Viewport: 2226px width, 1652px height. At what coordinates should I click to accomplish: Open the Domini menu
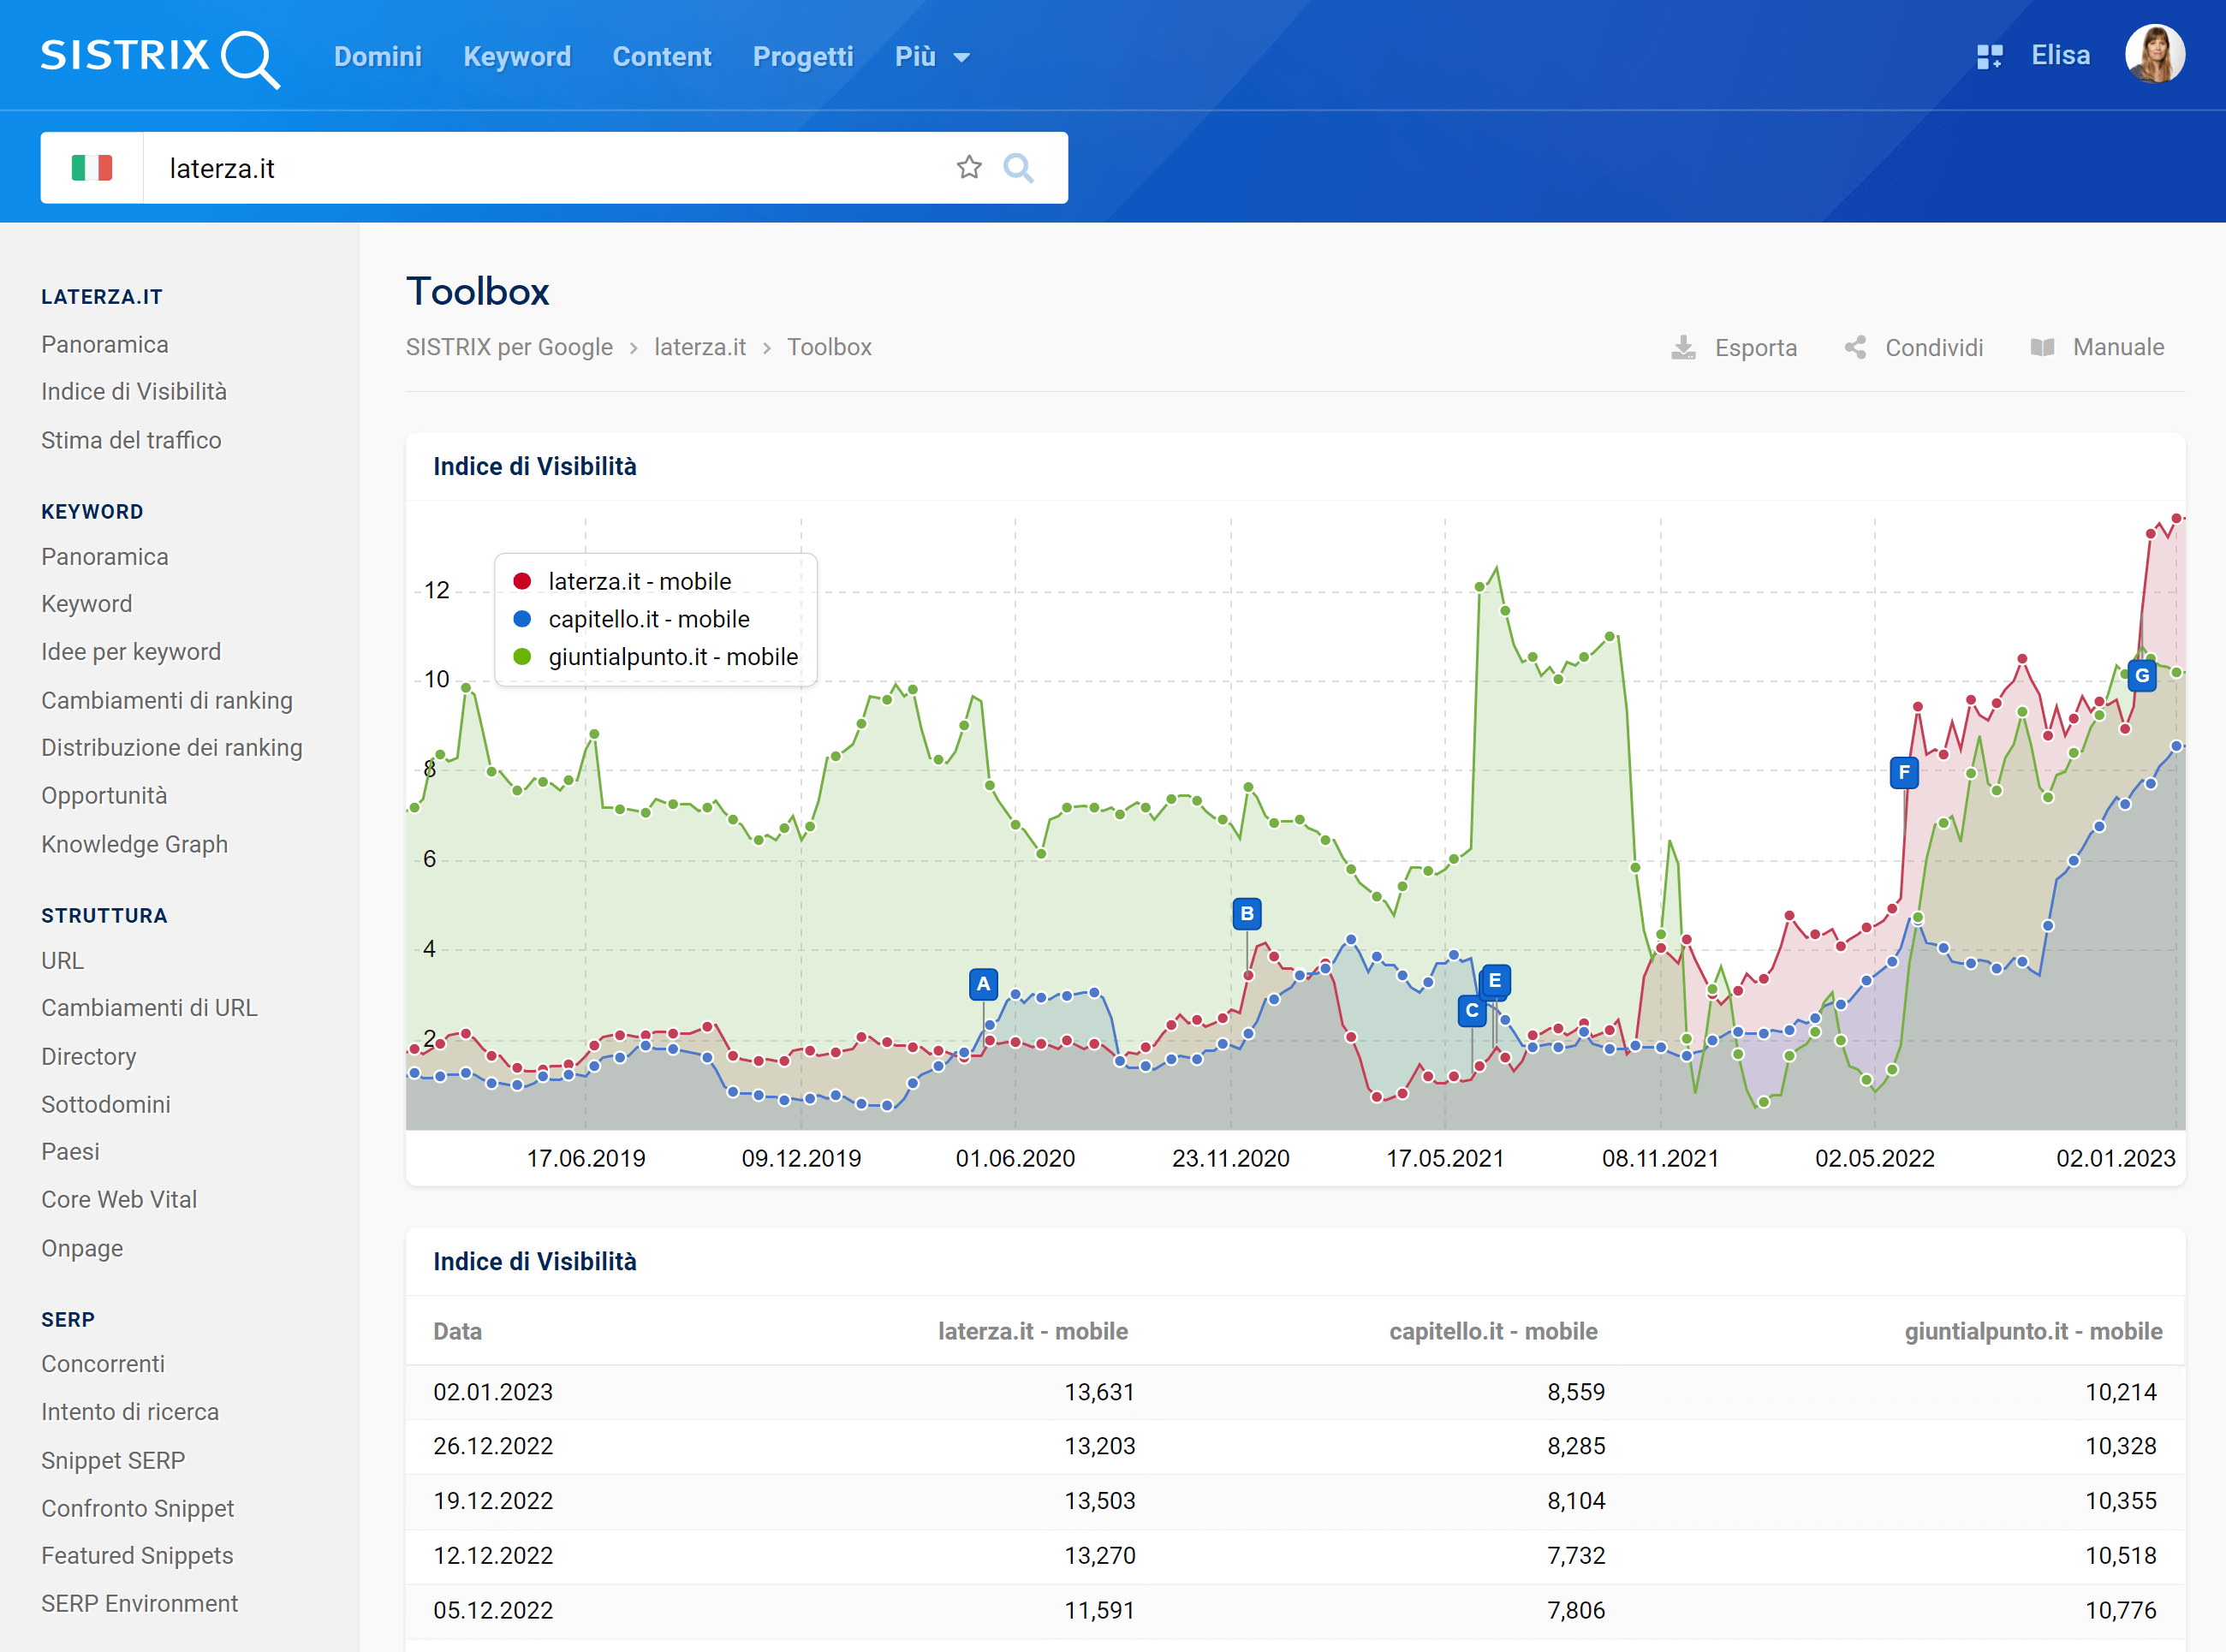378,56
